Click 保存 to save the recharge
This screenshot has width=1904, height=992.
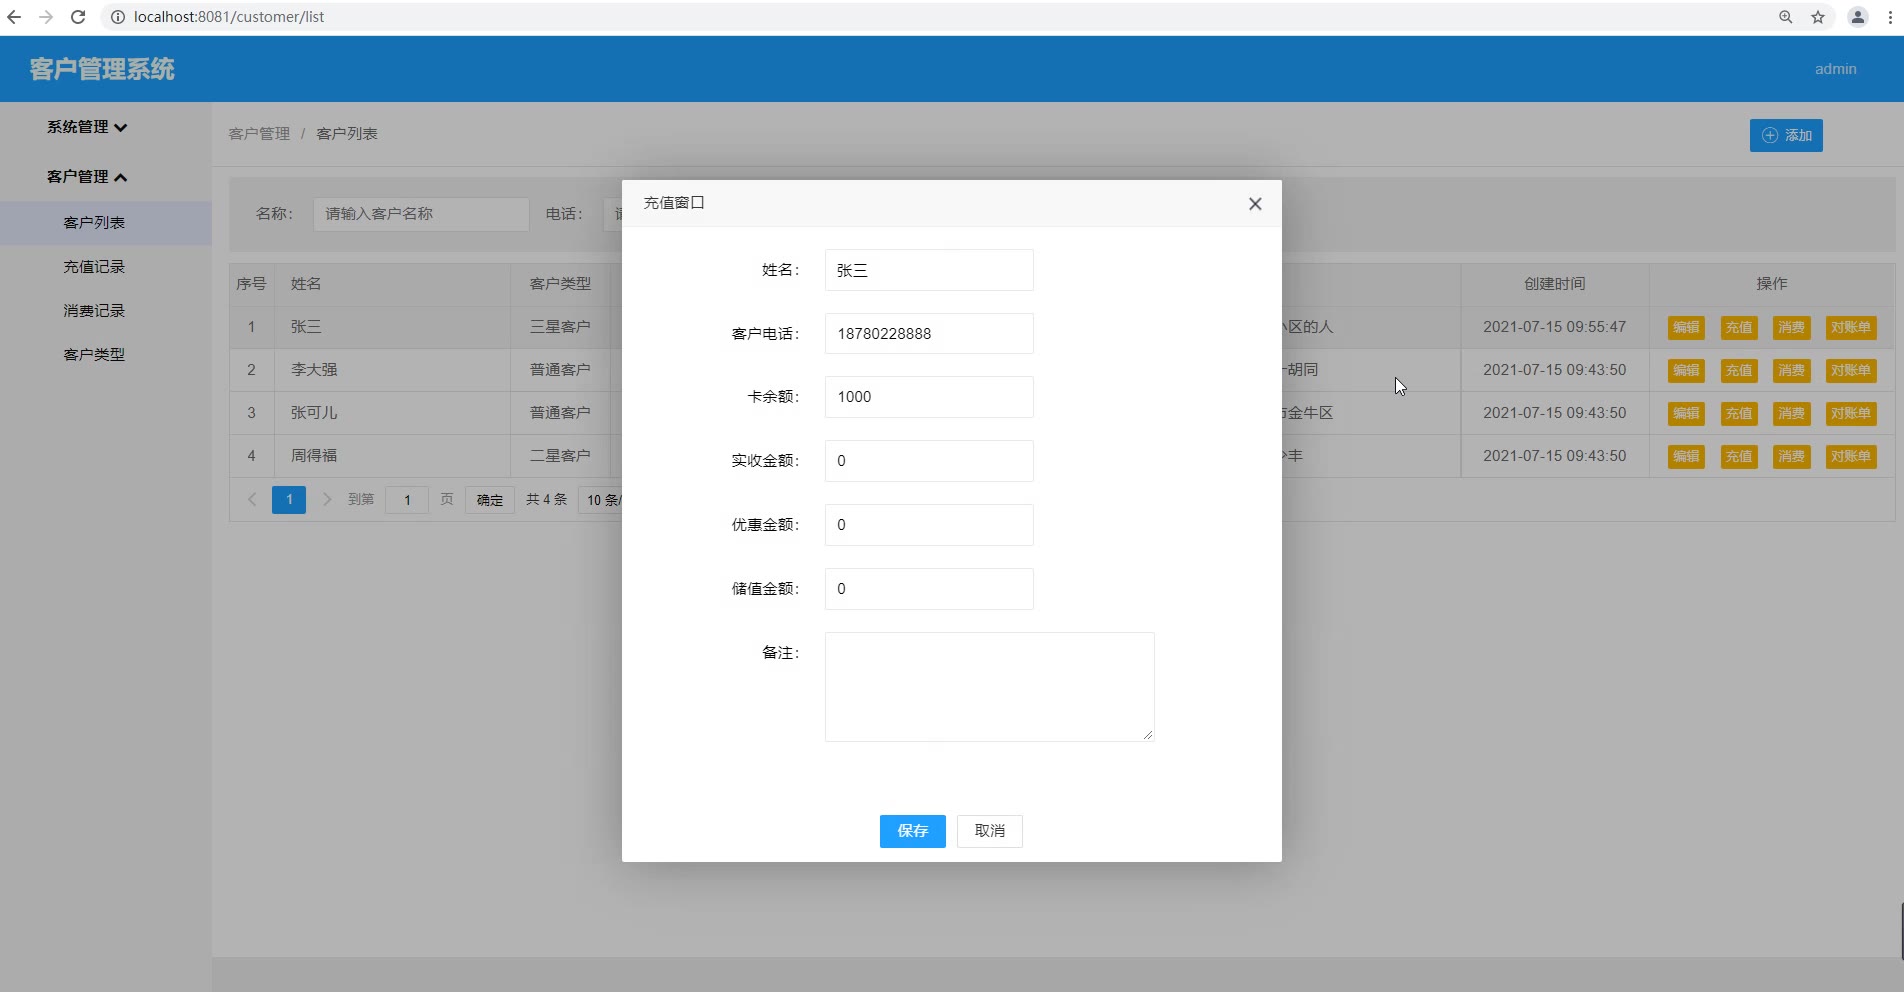pos(912,831)
